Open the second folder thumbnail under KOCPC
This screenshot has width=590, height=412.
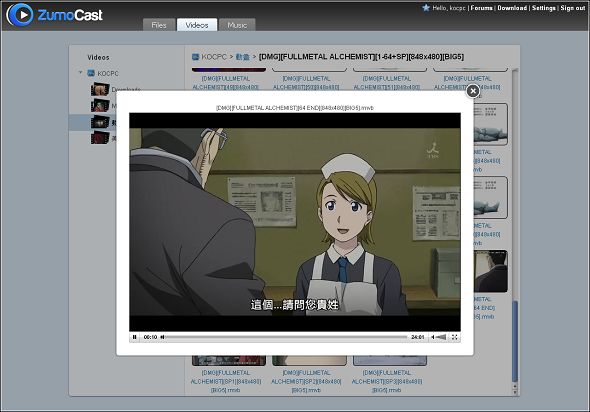[x=100, y=105]
